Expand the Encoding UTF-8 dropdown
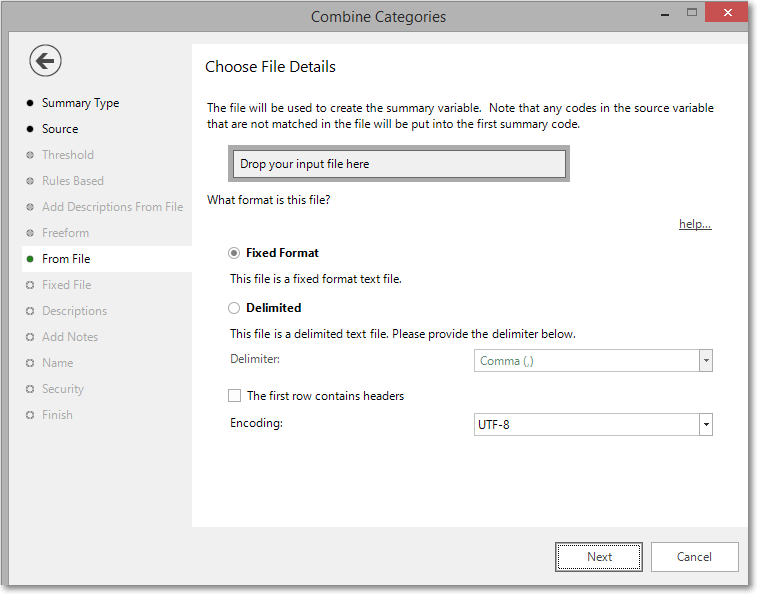The image size is (757, 594). (705, 424)
